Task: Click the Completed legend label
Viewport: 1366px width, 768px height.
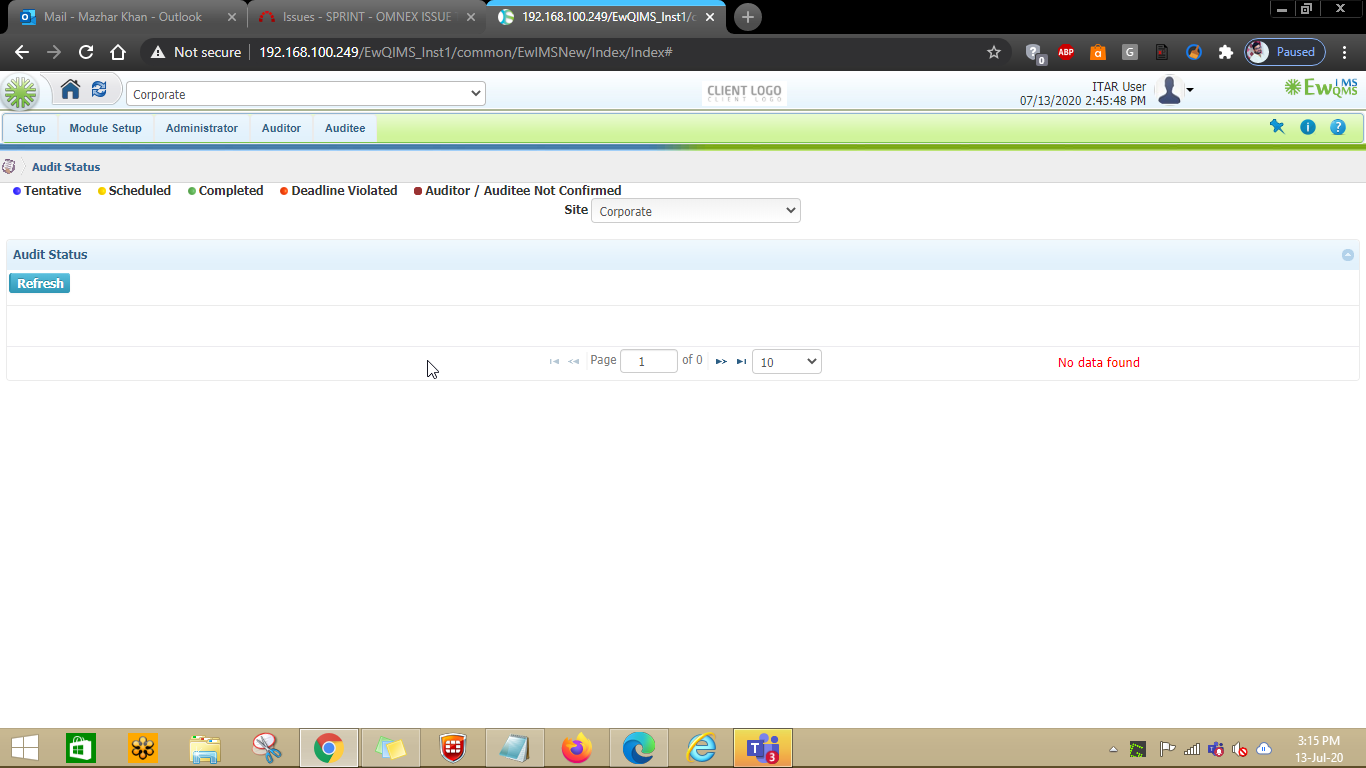Action: 231,191
